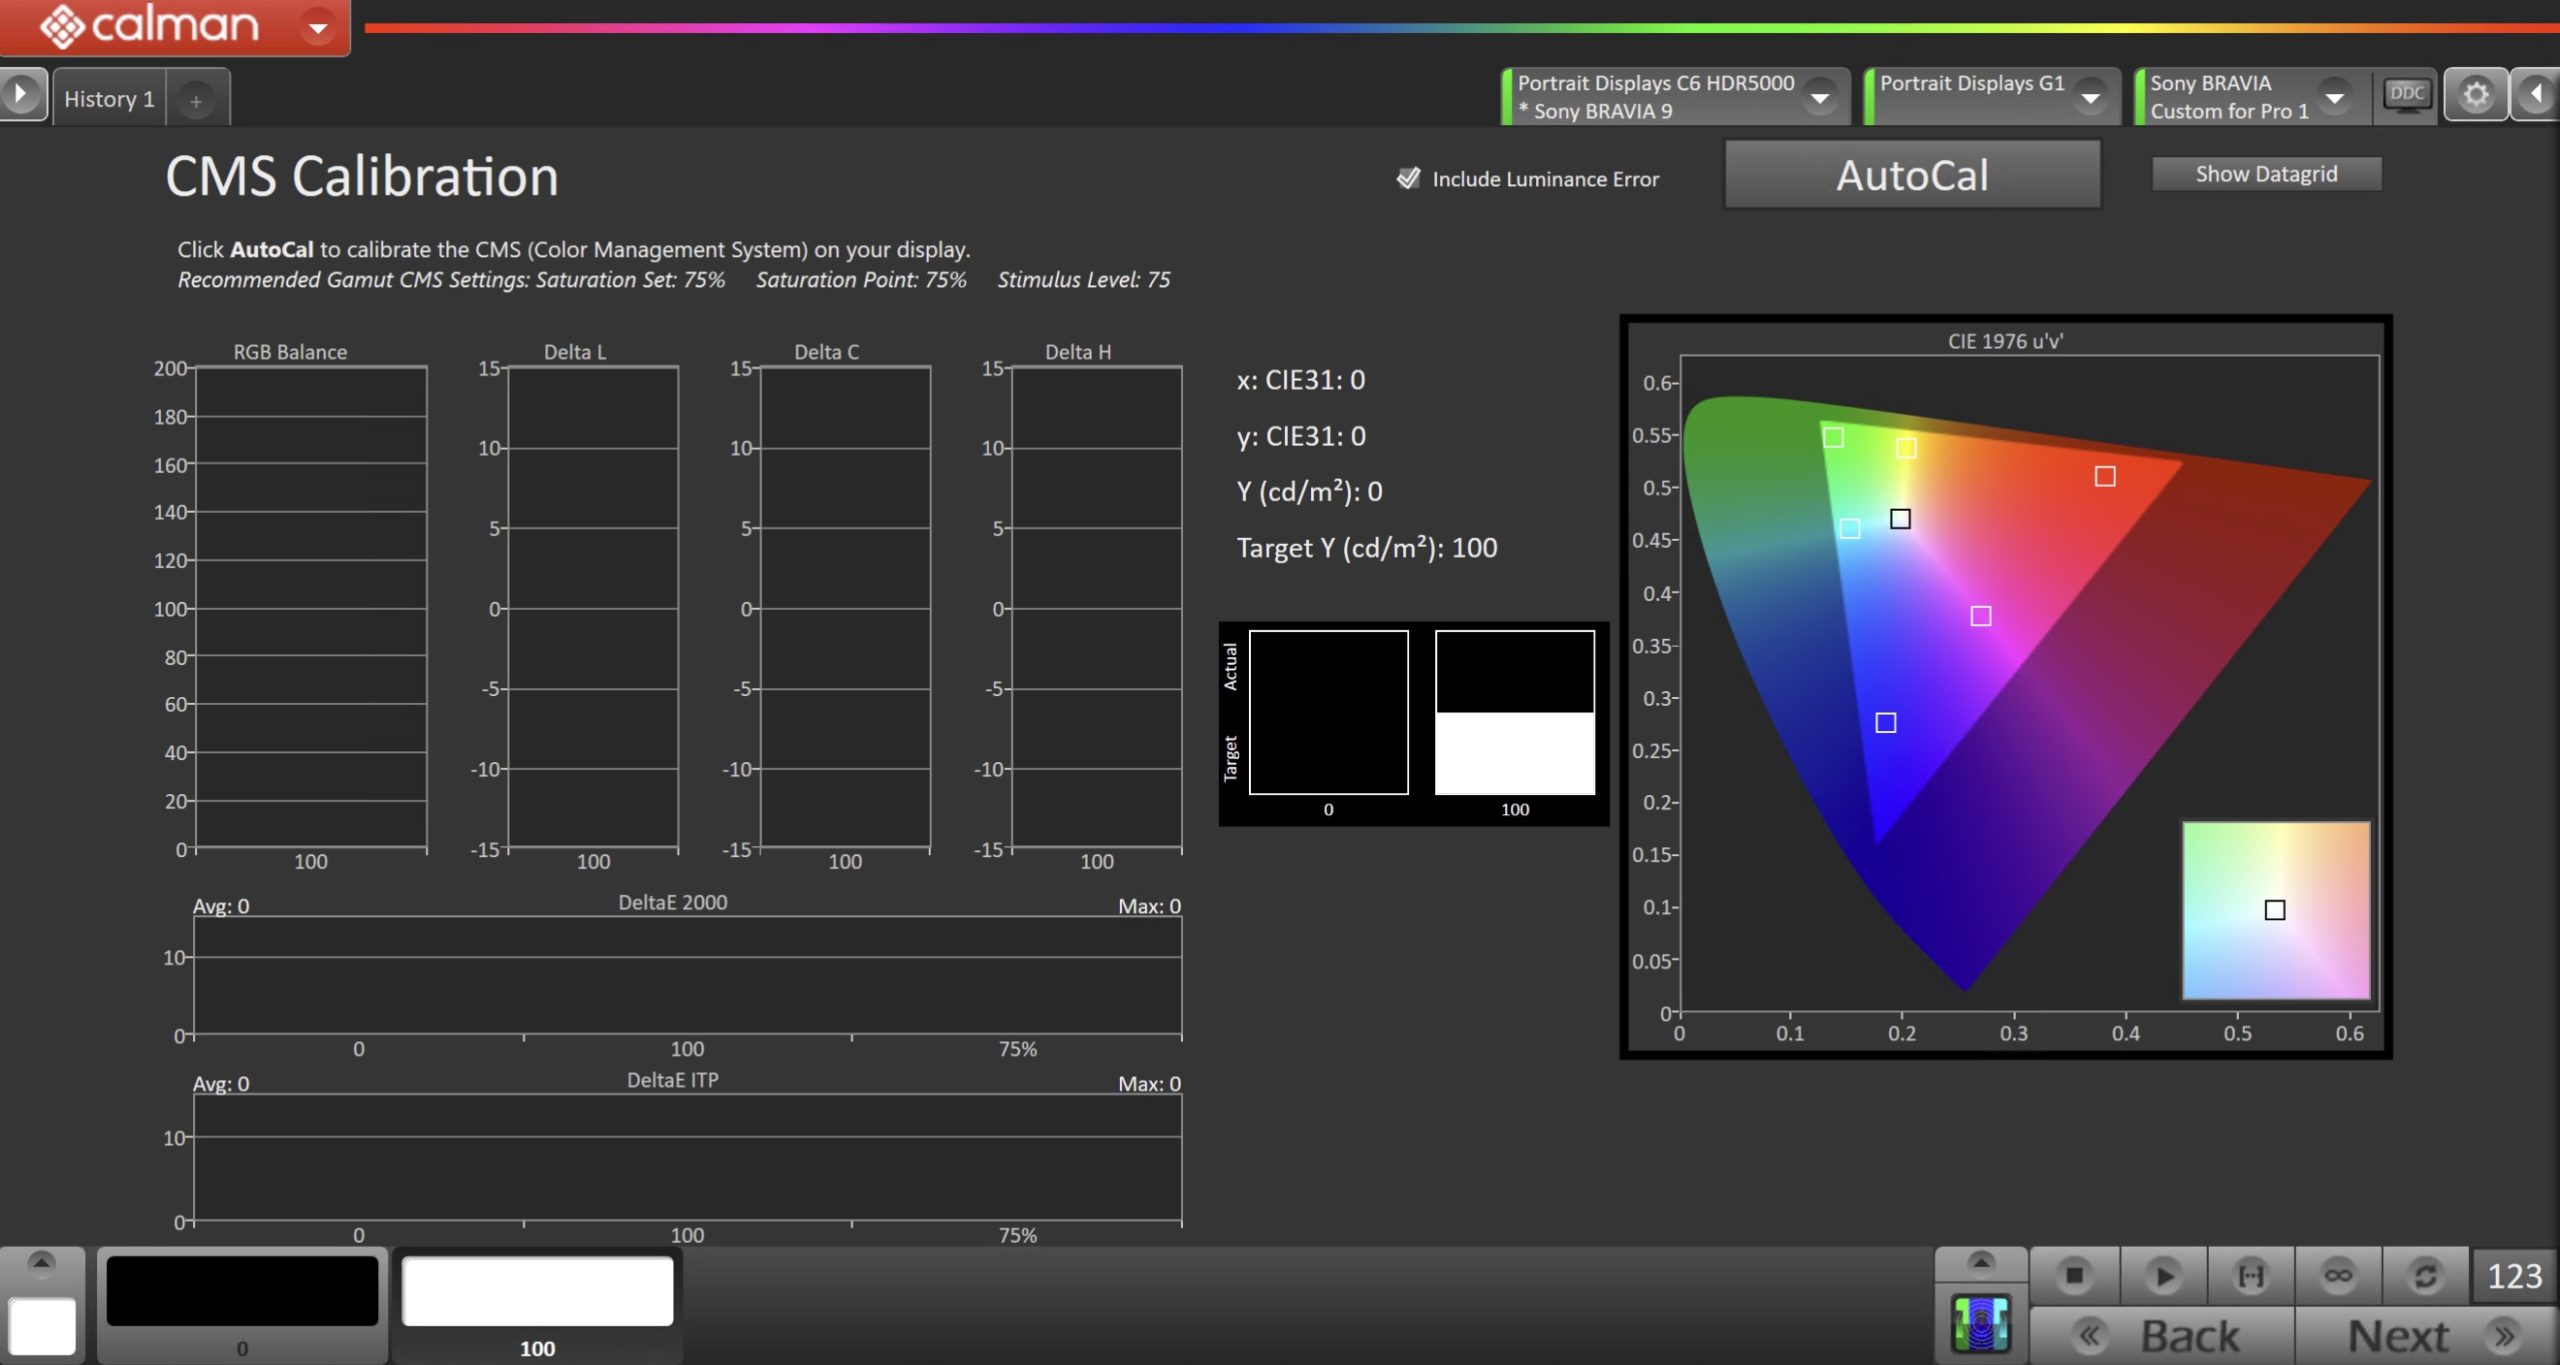The width and height of the screenshot is (2560, 1365).
Task: Click the test pattern window thumbnail icon
Action: coord(1980,1323)
